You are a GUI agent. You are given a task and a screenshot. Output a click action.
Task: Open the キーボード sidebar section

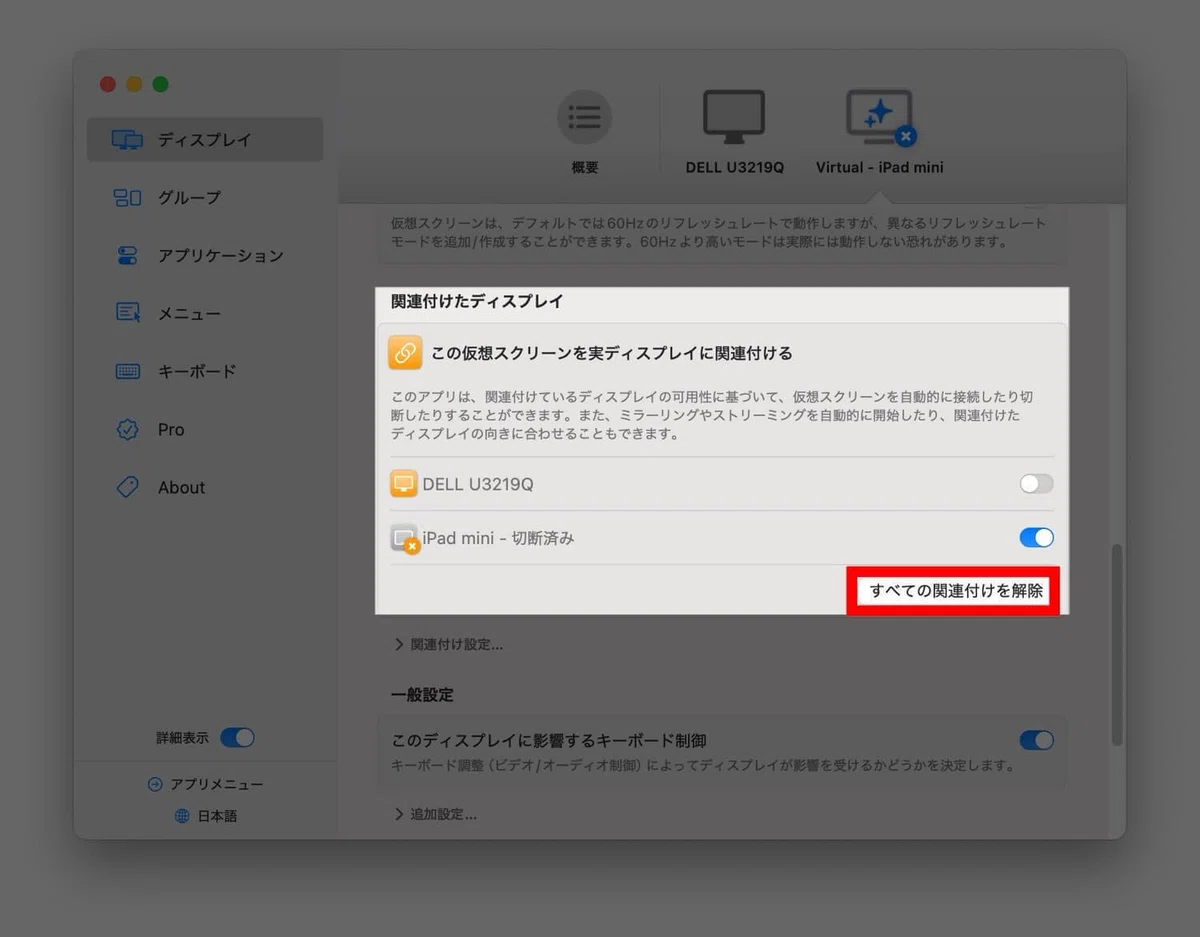pyautogui.click(x=205, y=372)
